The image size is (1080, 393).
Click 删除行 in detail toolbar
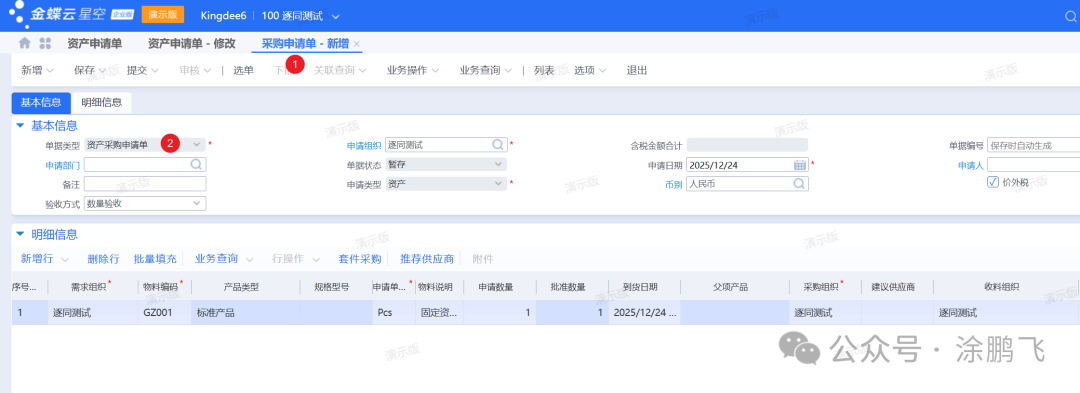coord(103,259)
